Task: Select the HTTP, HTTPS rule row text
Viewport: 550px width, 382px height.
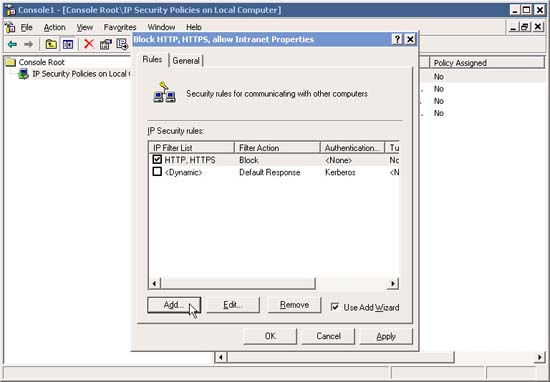Action: pos(190,160)
